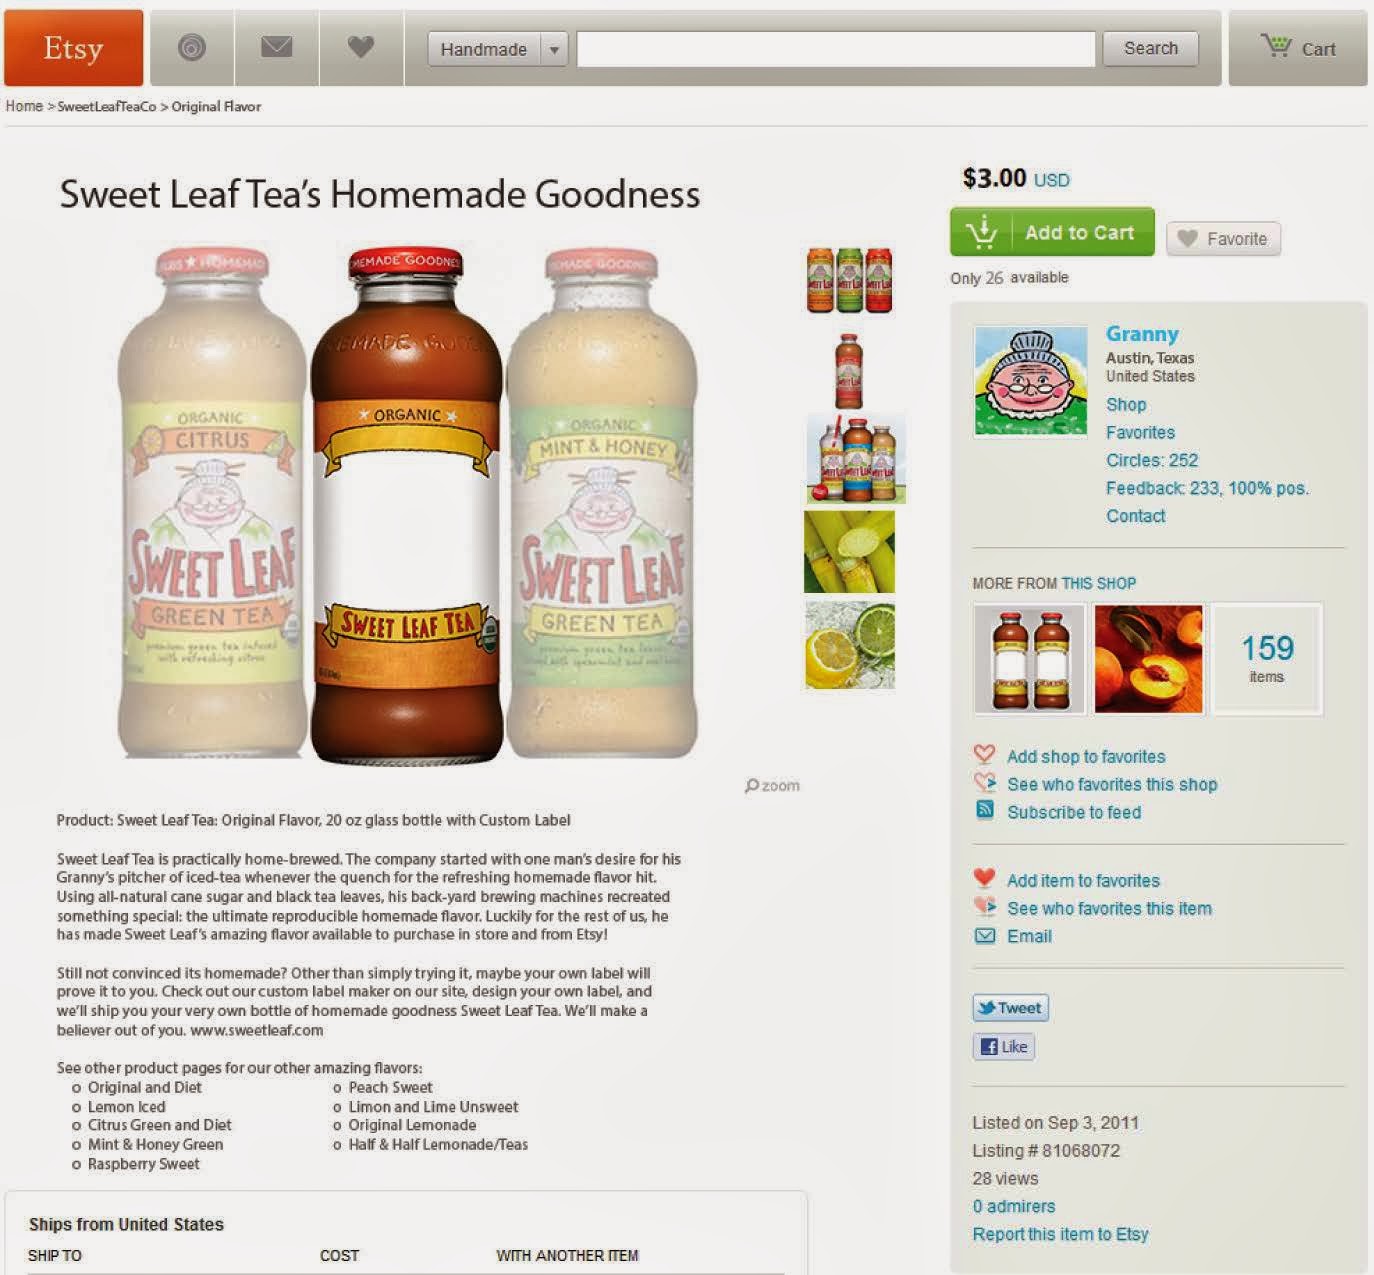Open SweetLeafTeaCo breadcrumb link
1374x1275 pixels.
(x=107, y=106)
